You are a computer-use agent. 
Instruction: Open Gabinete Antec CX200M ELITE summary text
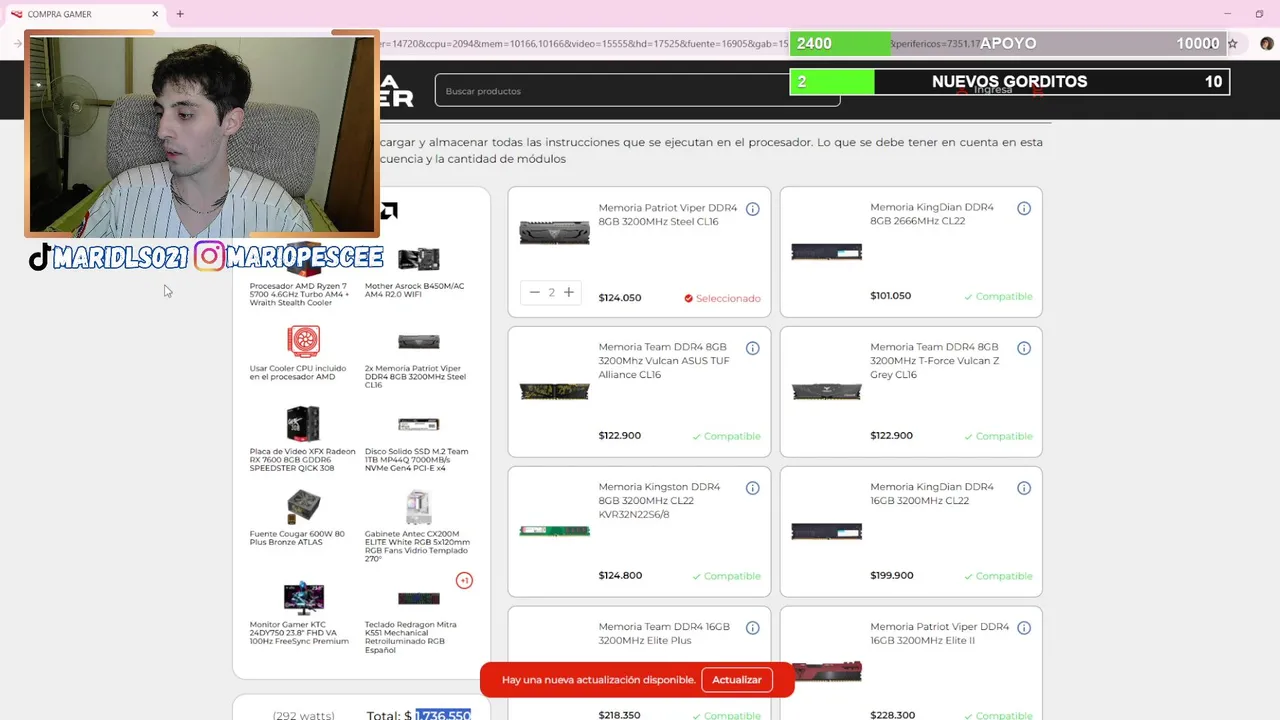tap(417, 546)
